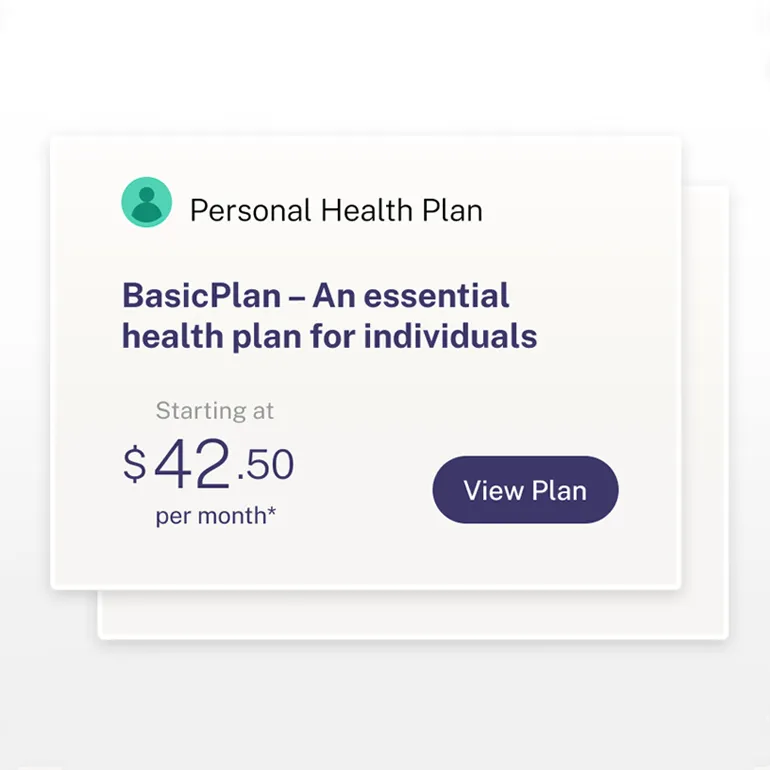The image size is (770, 770).
Task: Click the back card's visible bottom strip
Action: (410, 614)
